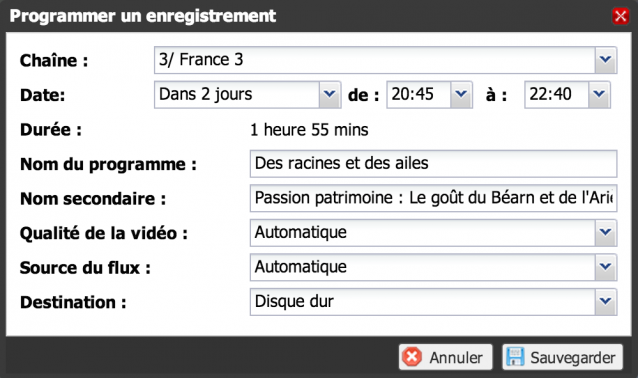638x378 pixels.
Task: Click the Nom du programme text field
Action: click(x=434, y=164)
